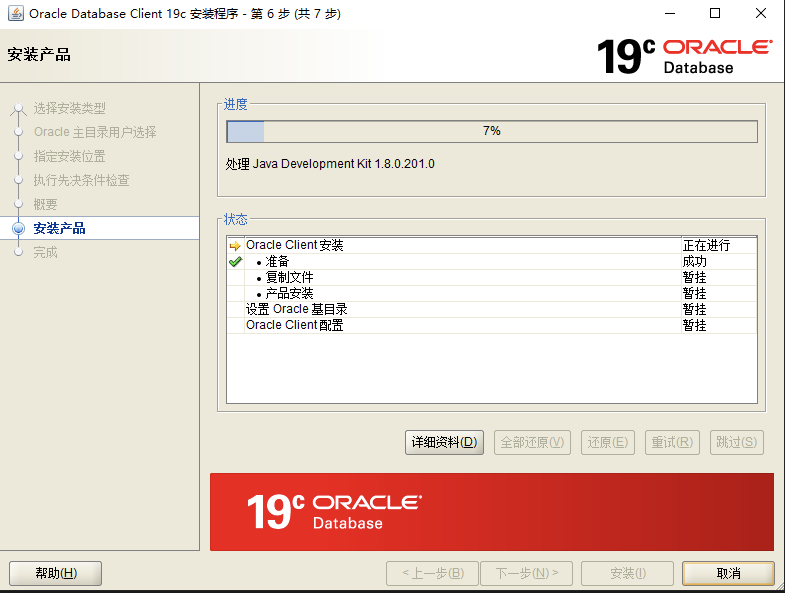This screenshot has width=785, height=593.
Task: Click the 下一步(N) next button
Action: pos(526,573)
